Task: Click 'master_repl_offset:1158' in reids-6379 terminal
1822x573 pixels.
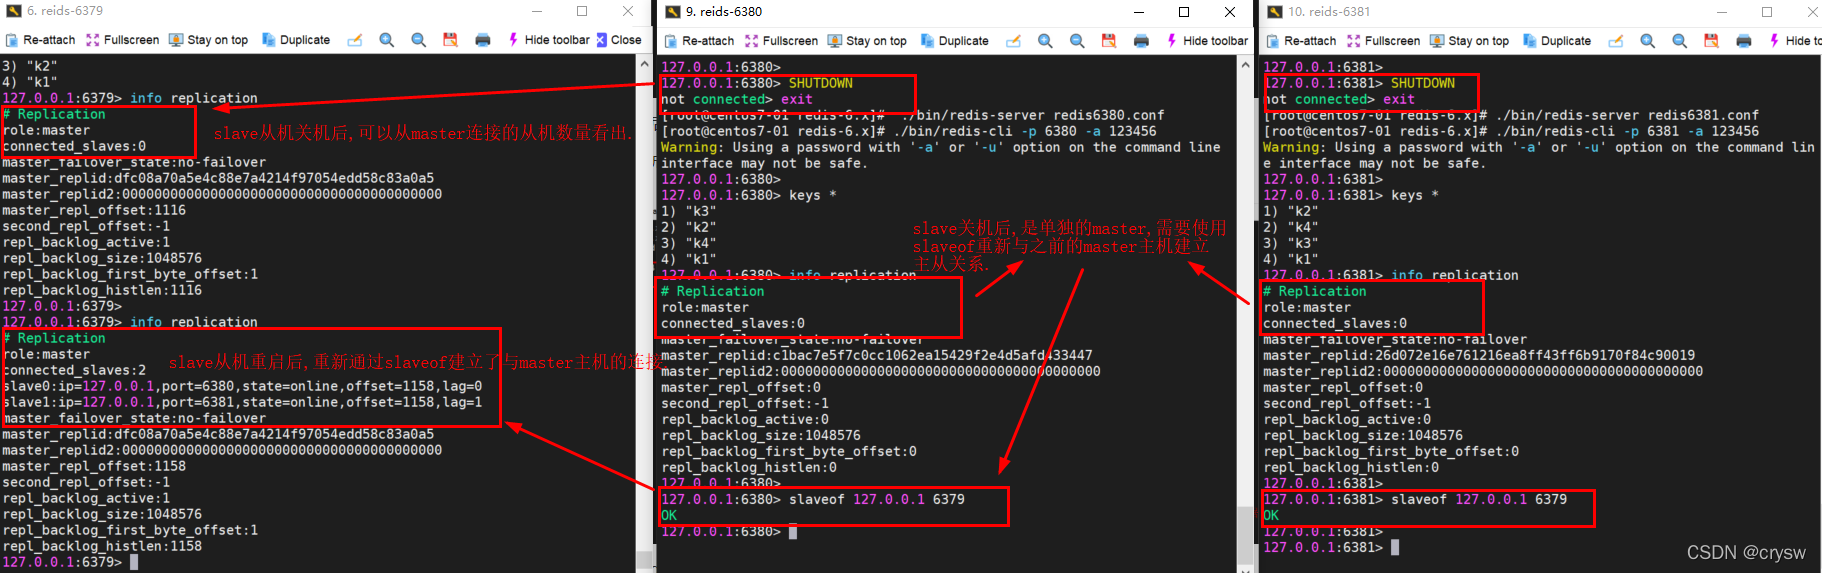Action: point(94,466)
